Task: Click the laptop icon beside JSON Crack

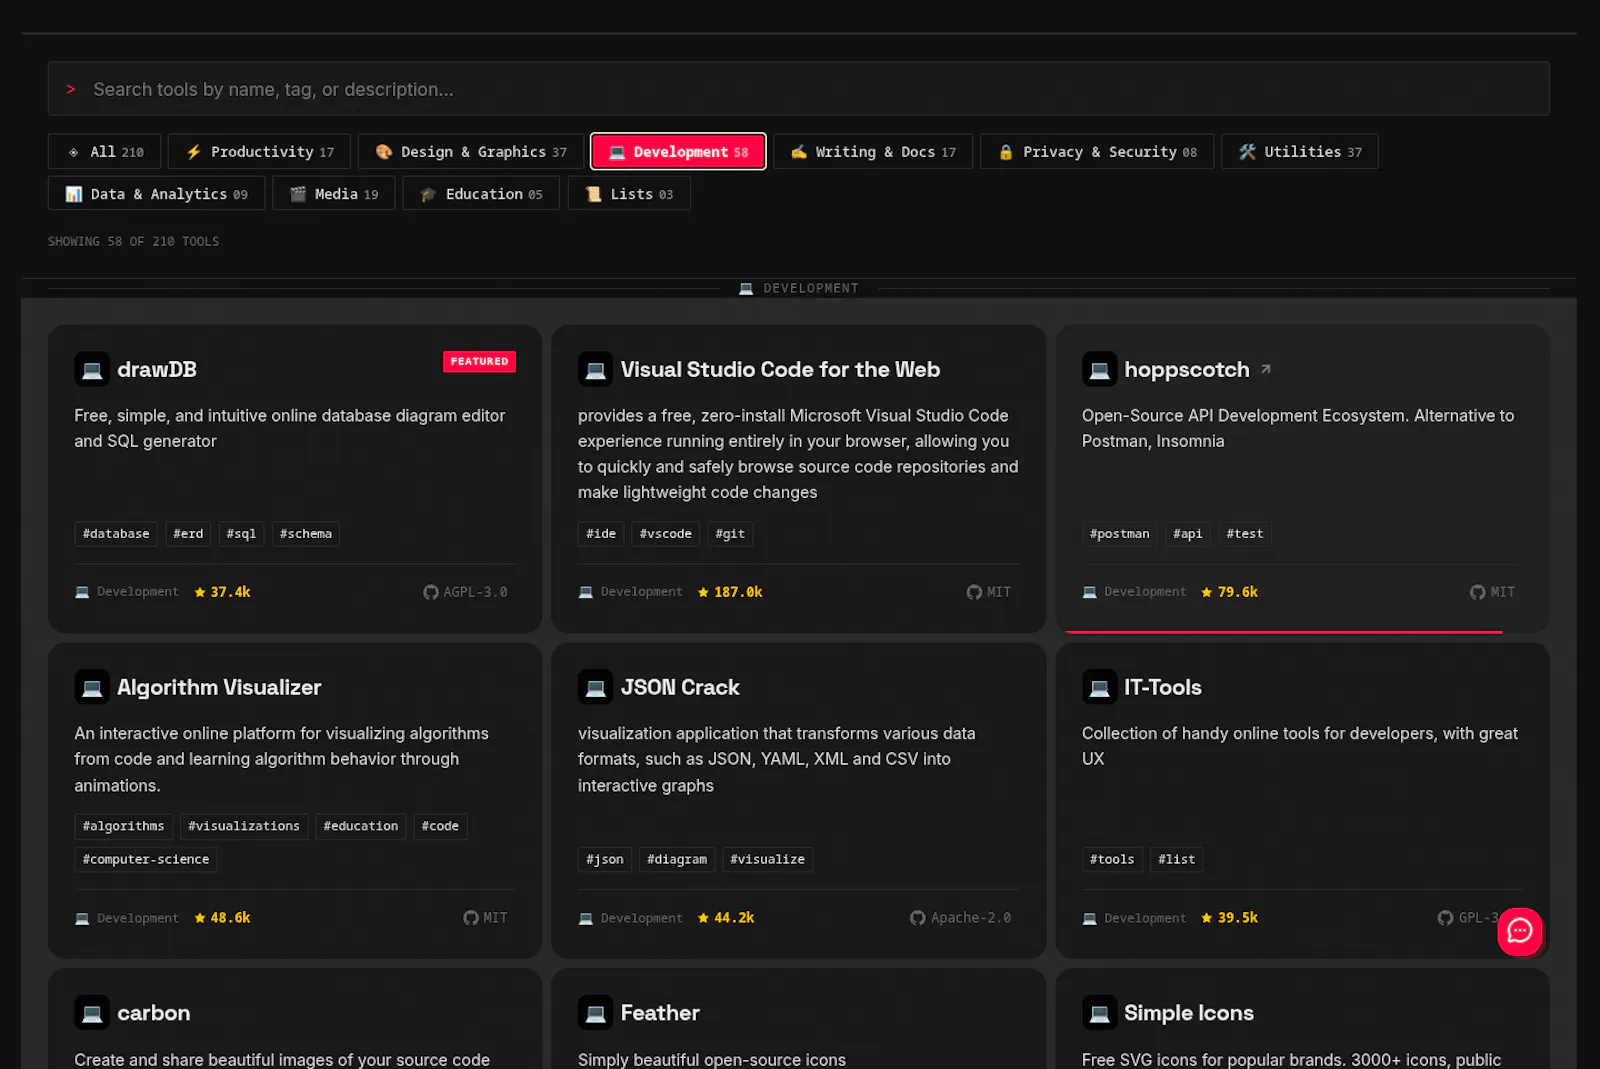Action: (x=595, y=687)
